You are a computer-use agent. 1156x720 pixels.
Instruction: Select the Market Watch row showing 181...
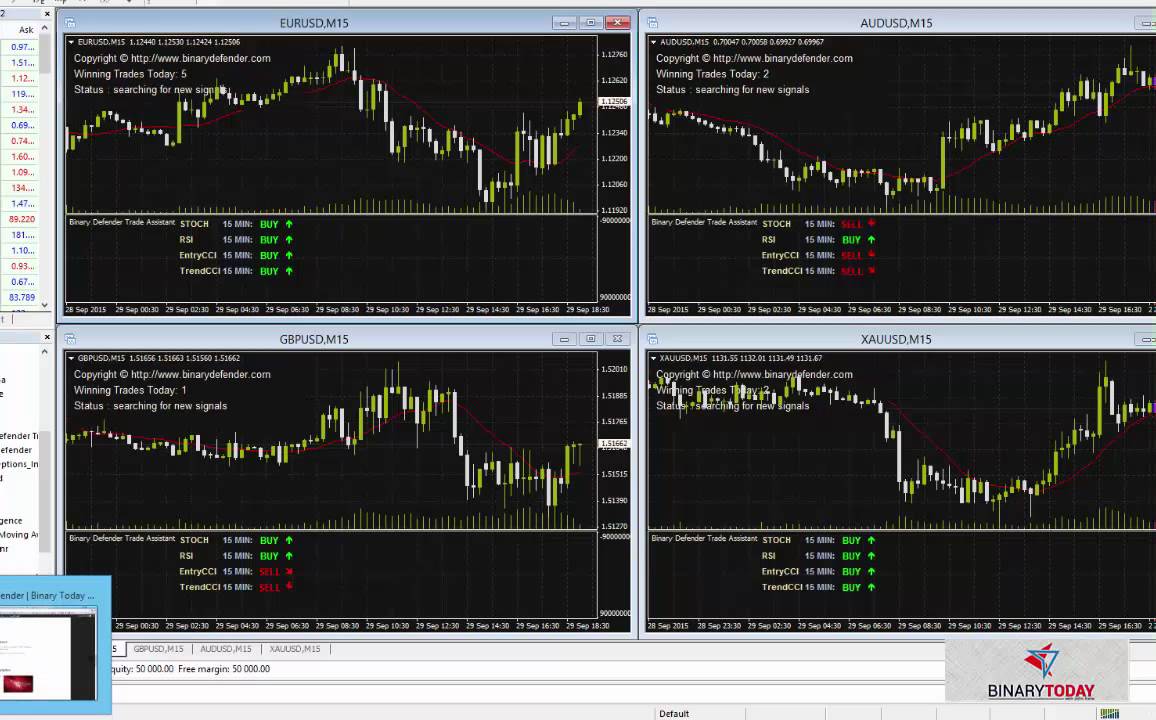[x=20, y=235]
